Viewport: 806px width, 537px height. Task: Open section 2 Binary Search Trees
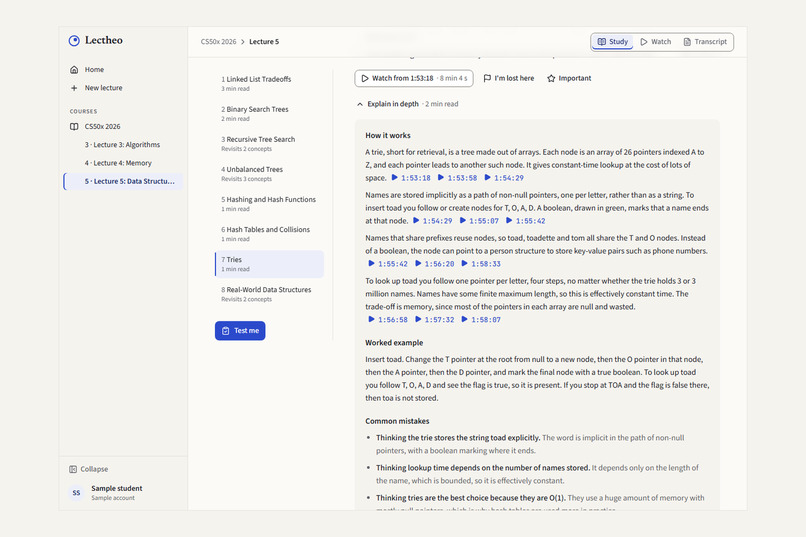[269, 114]
